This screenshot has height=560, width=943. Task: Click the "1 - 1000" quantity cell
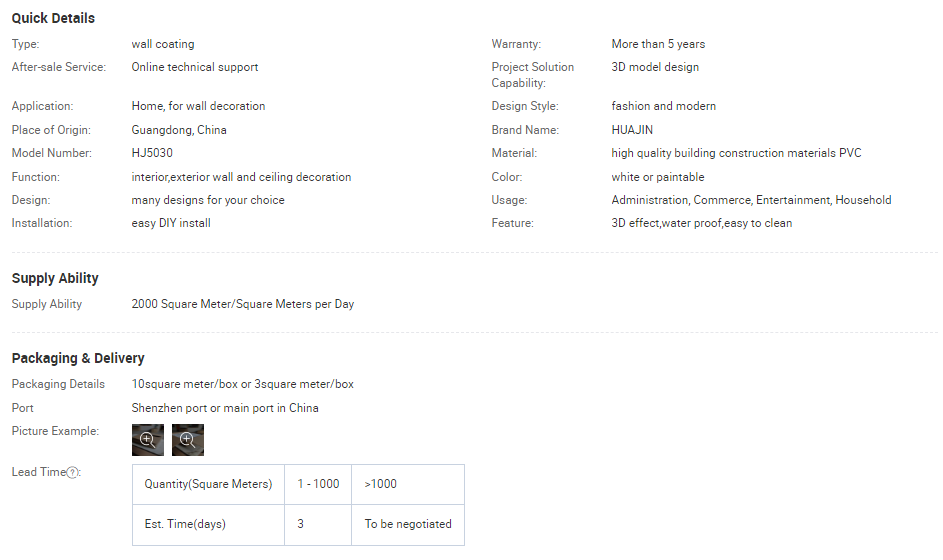[318, 484]
